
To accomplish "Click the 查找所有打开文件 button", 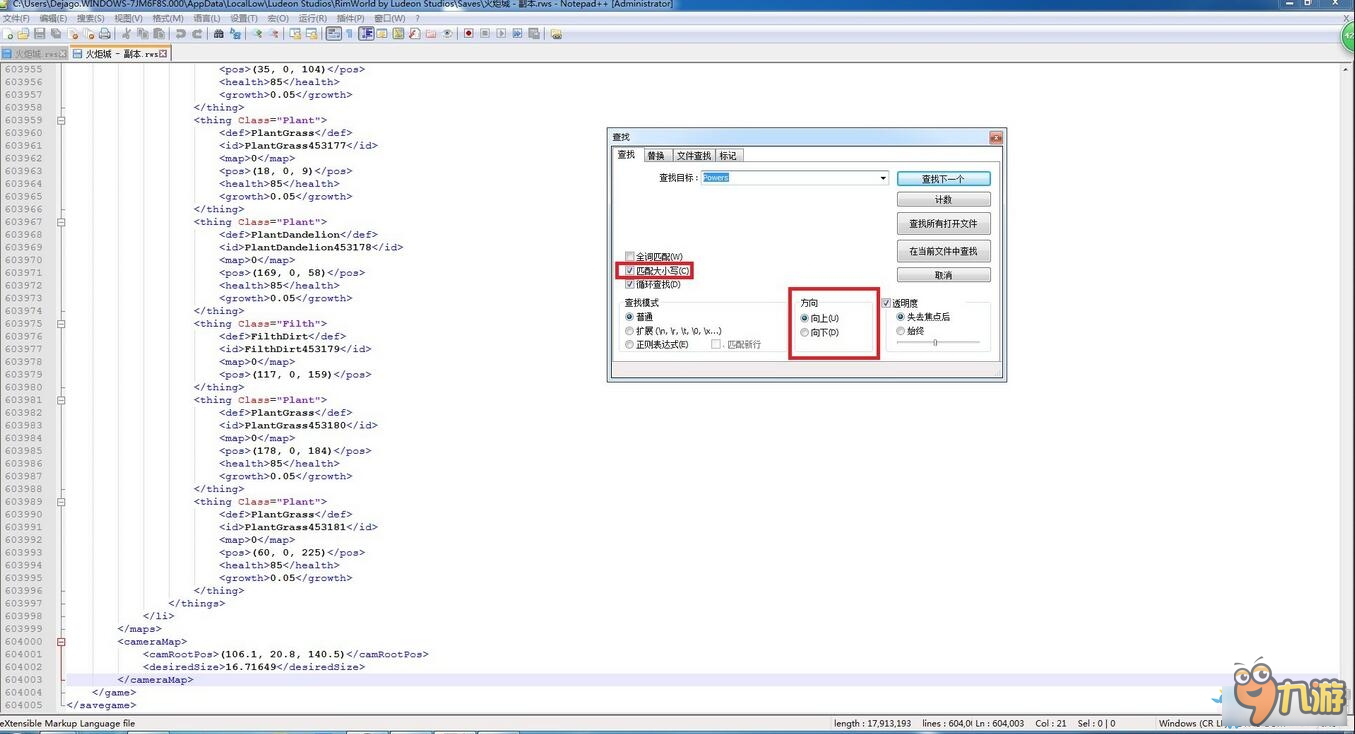I will coord(943,224).
